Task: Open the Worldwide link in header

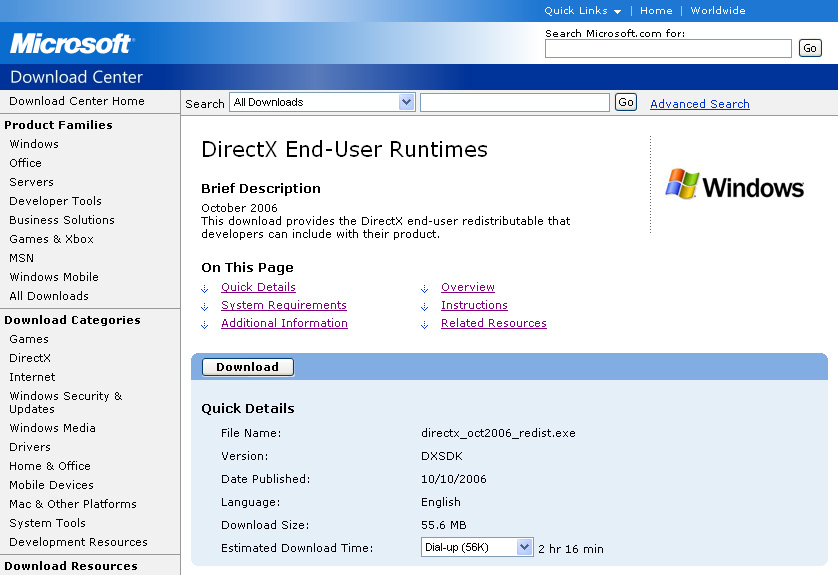Action: 718,11
